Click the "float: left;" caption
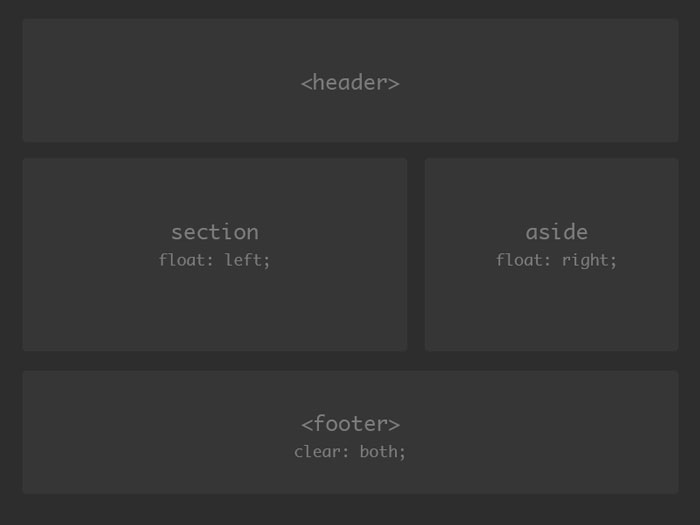 pos(214,260)
